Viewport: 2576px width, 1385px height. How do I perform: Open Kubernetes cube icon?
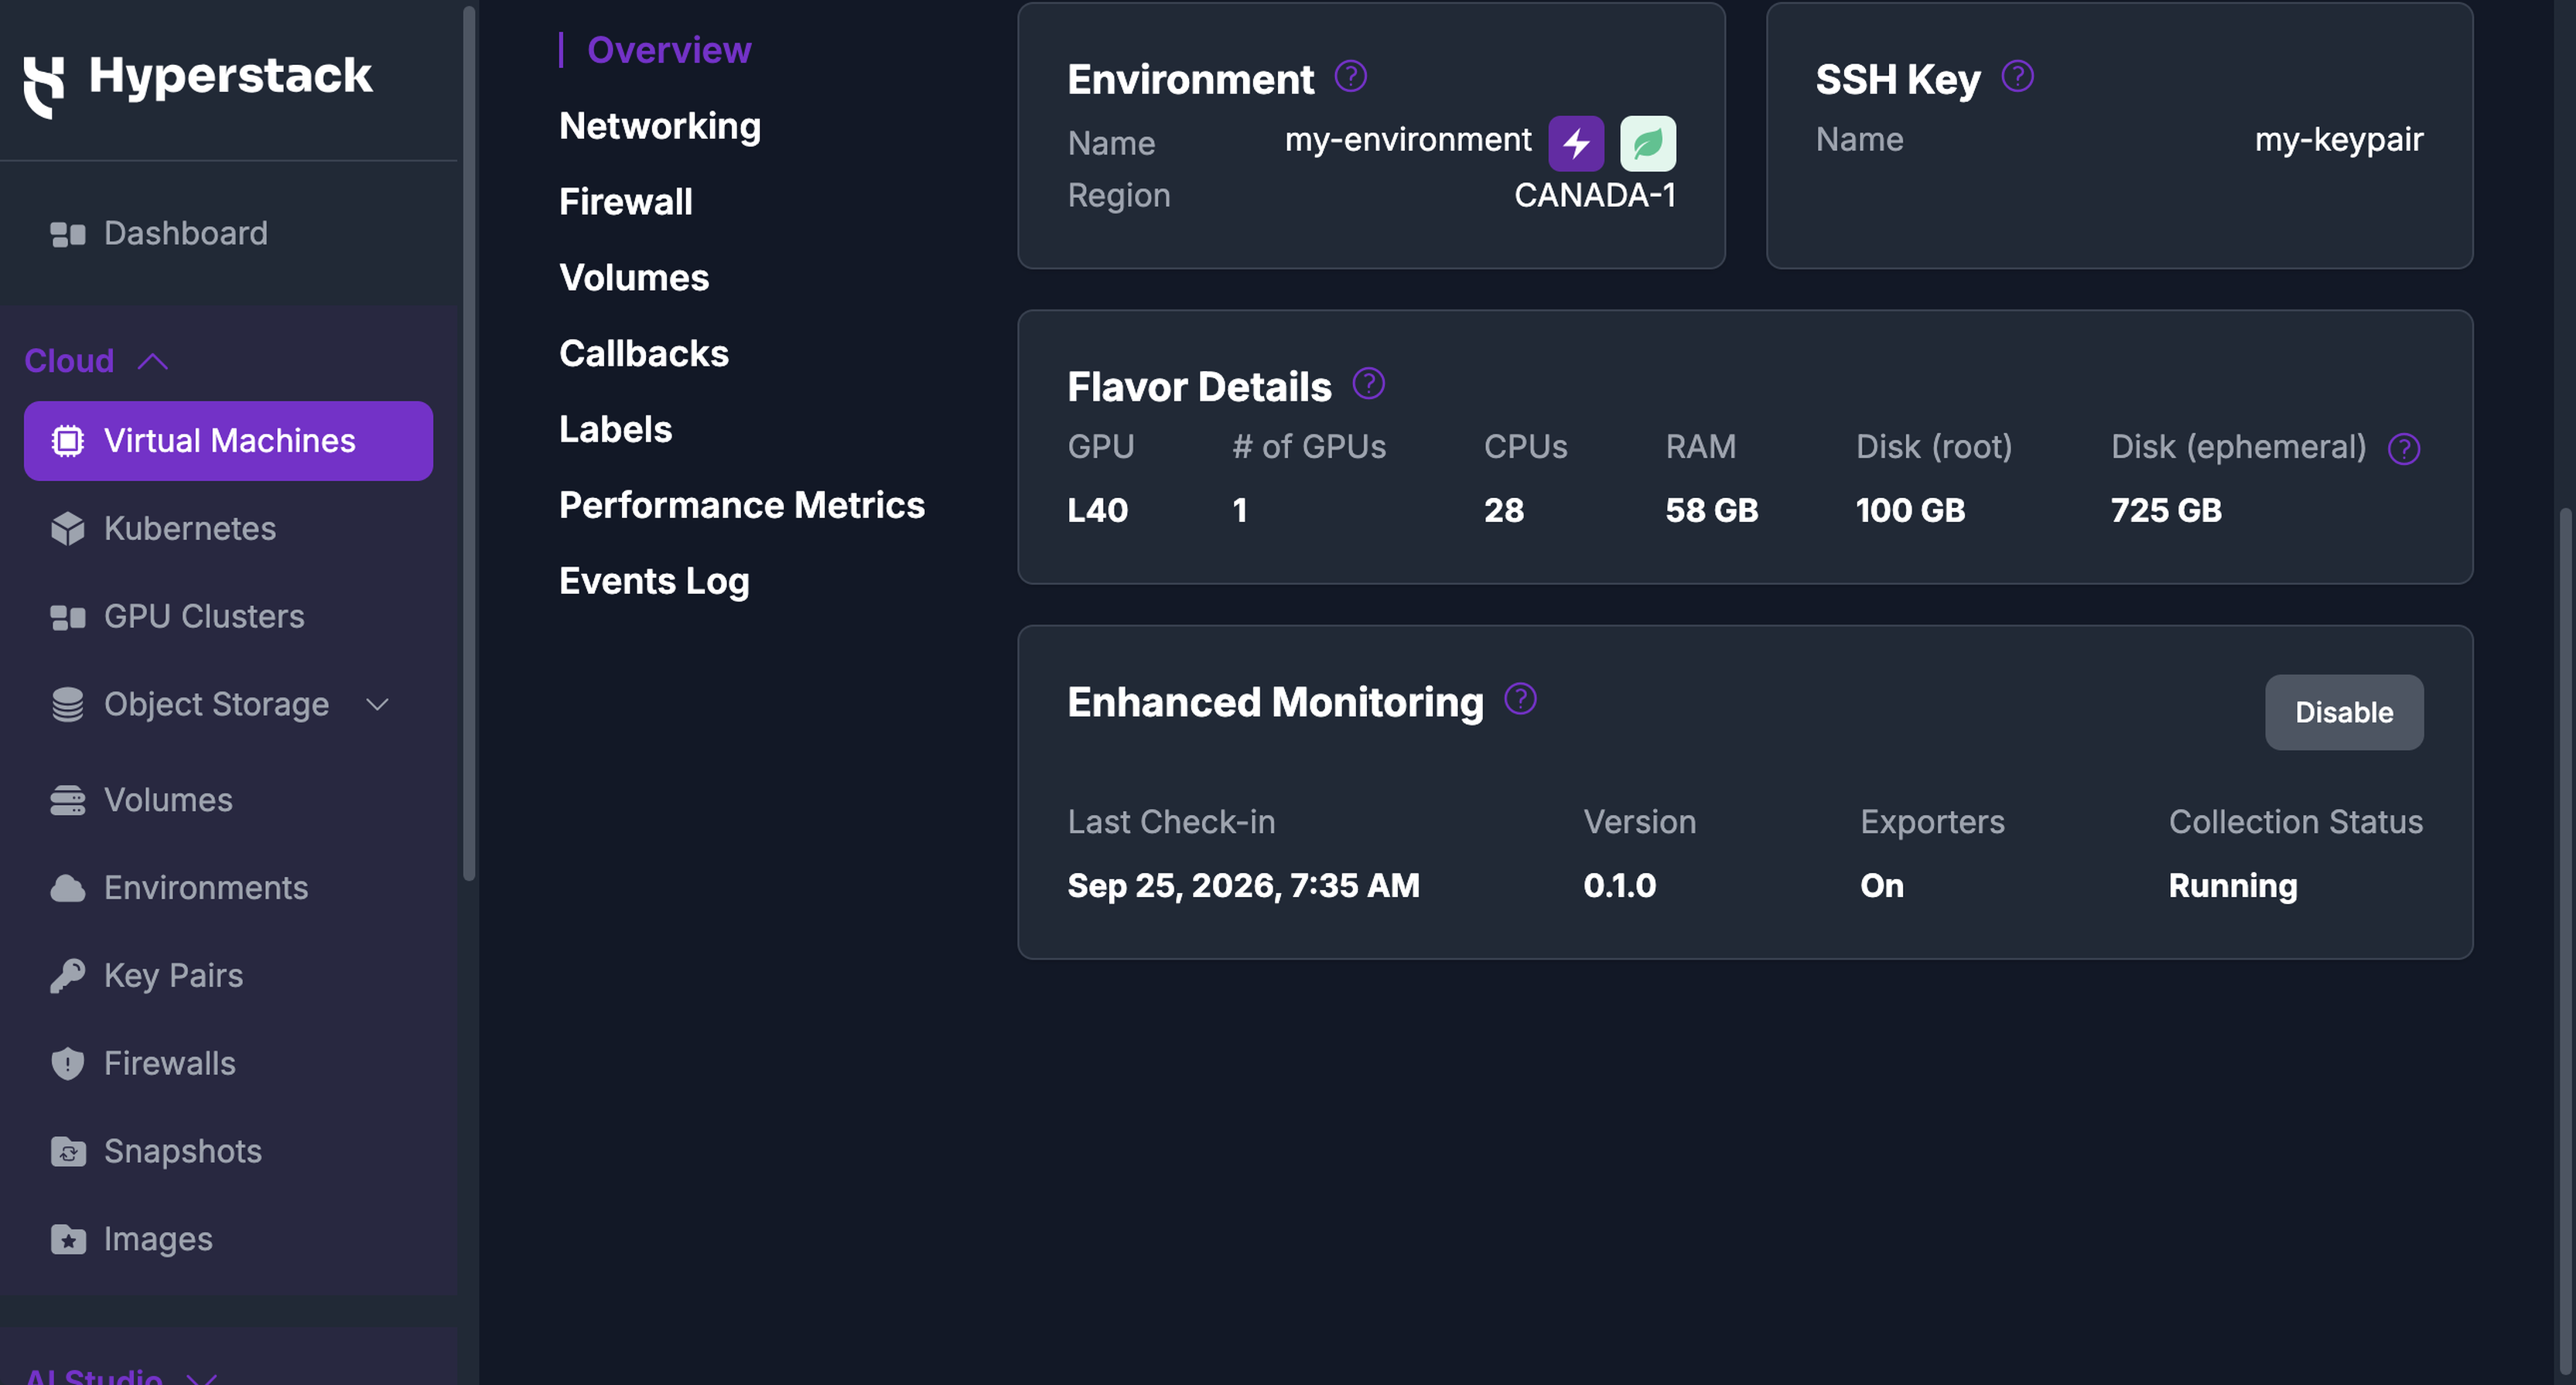[x=67, y=529]
